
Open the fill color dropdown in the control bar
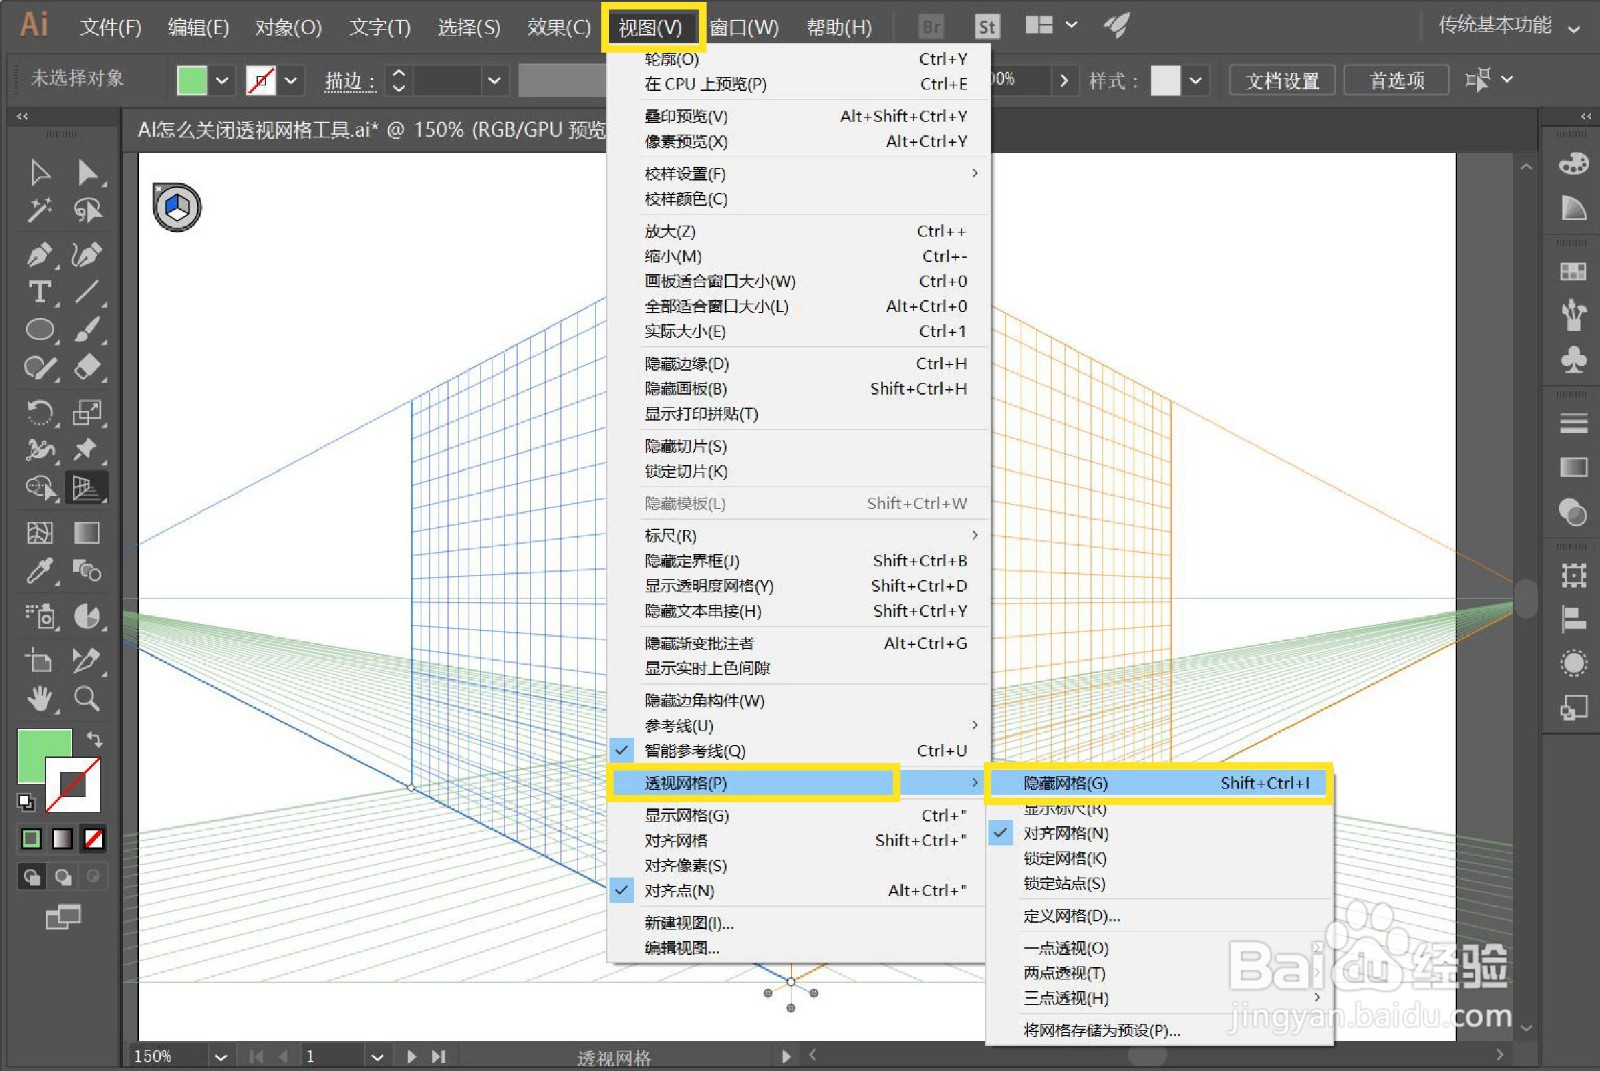[222, 79]
